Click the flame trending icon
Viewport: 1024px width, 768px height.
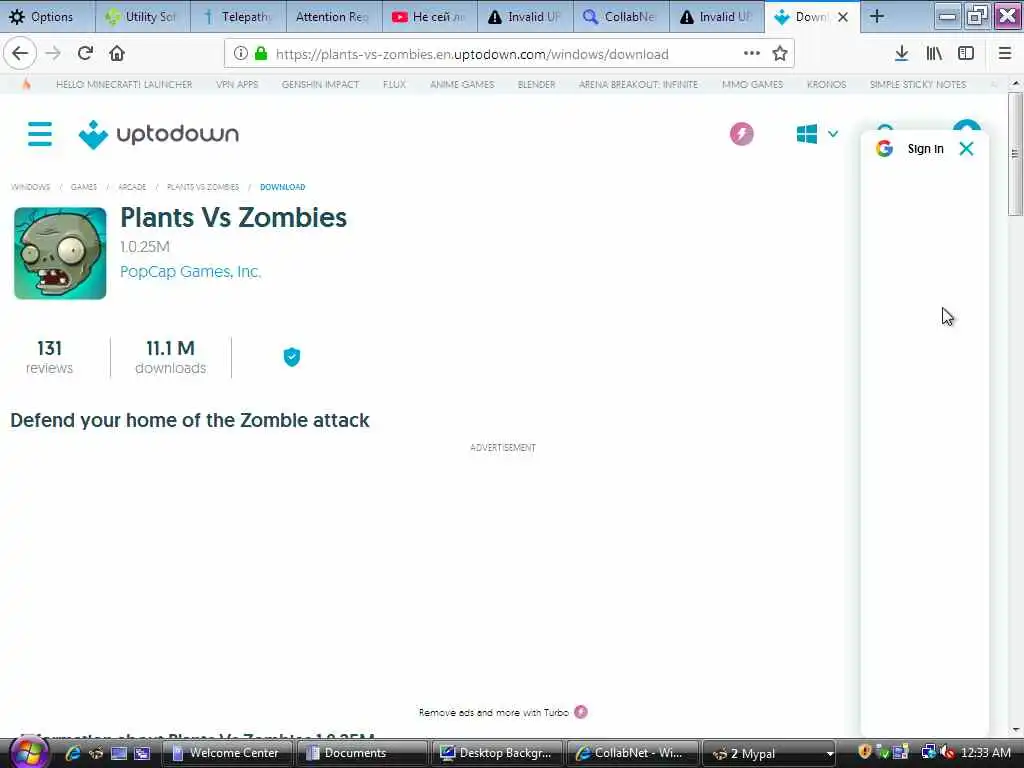coord(26,84)
